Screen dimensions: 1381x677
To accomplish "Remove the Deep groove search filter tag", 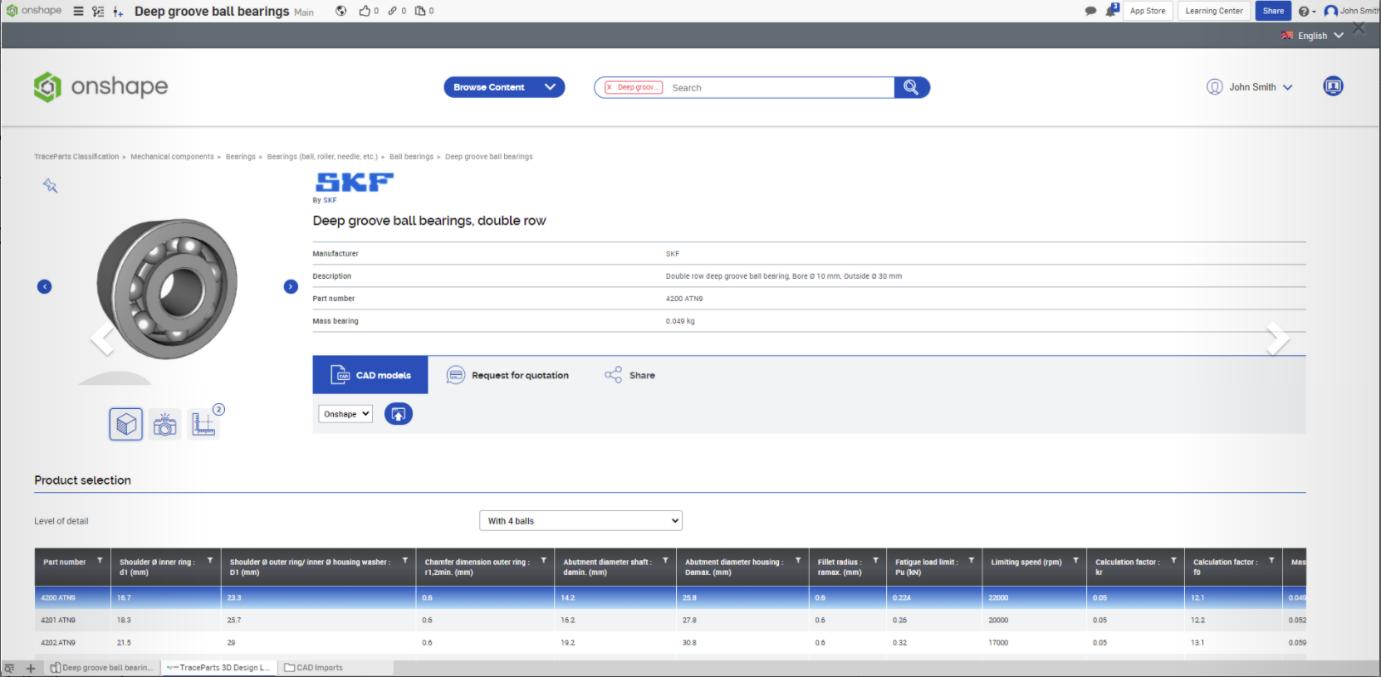I will (x=609, y=88).
